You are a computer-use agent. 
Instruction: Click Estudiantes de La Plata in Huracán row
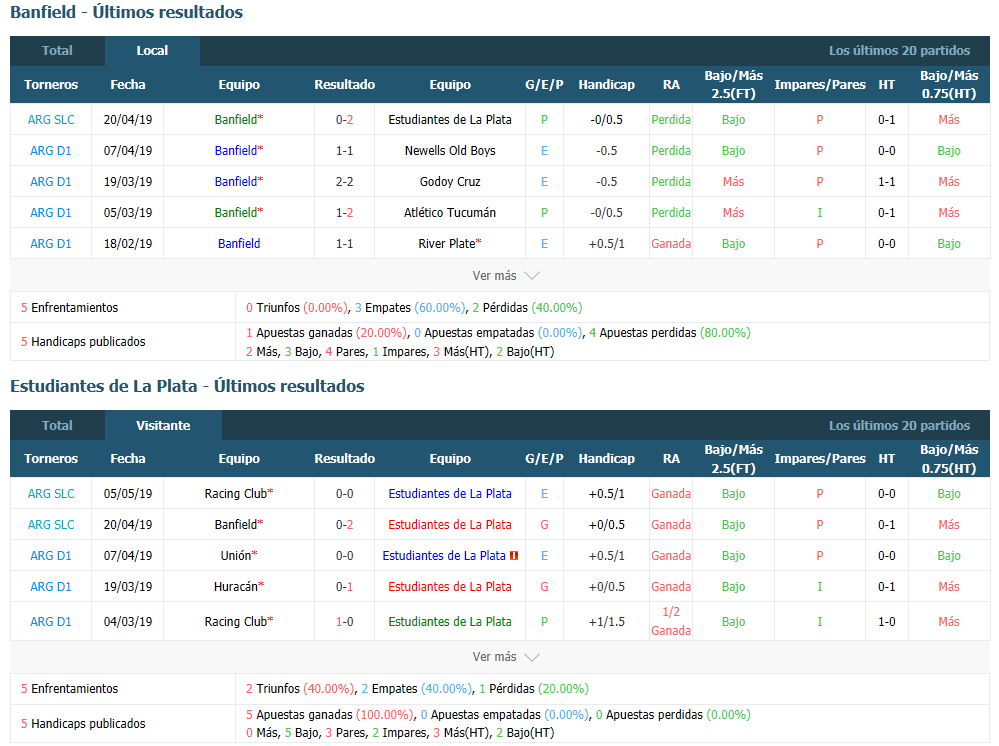(450, 587)
